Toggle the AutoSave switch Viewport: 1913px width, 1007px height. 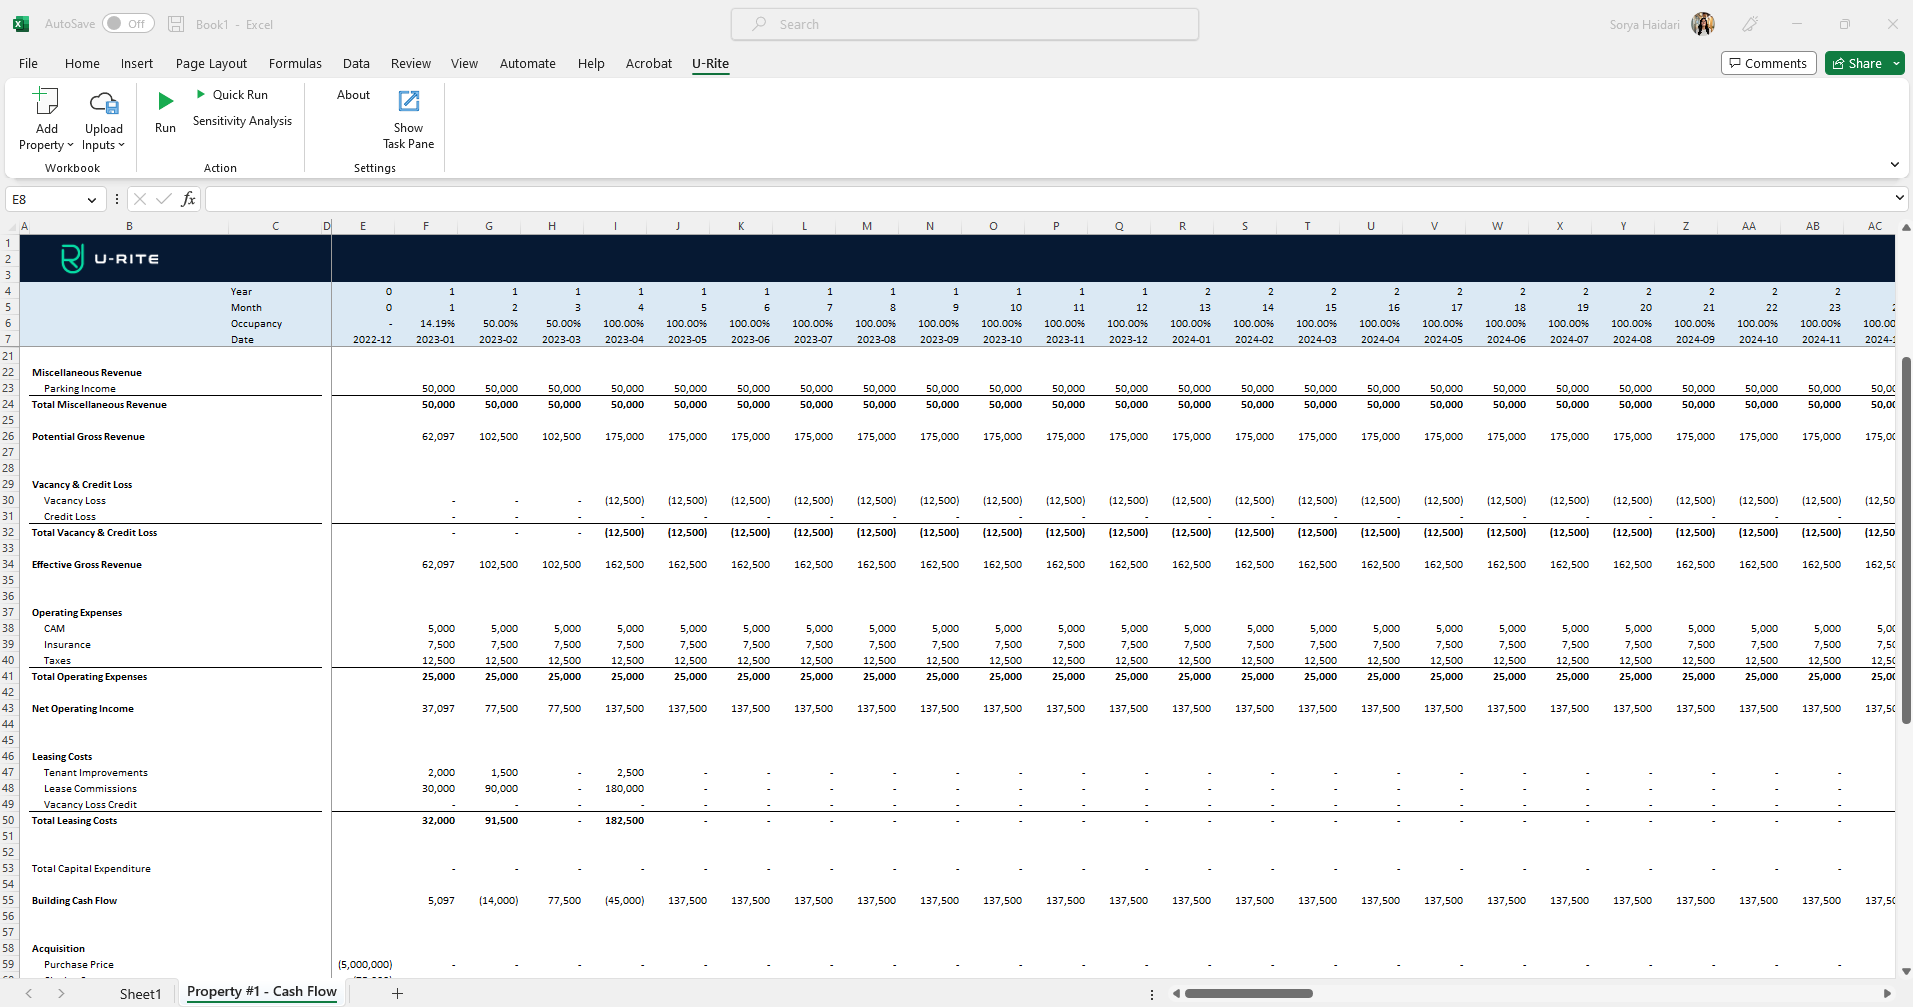(x=128, y=24)
